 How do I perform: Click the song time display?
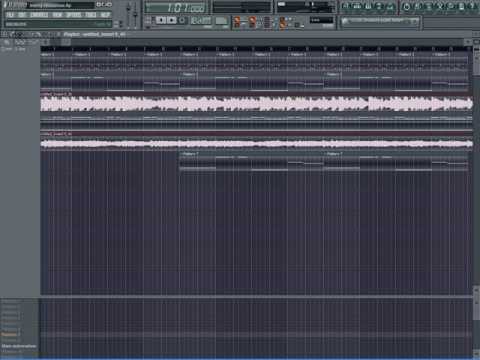click(177, 7)
